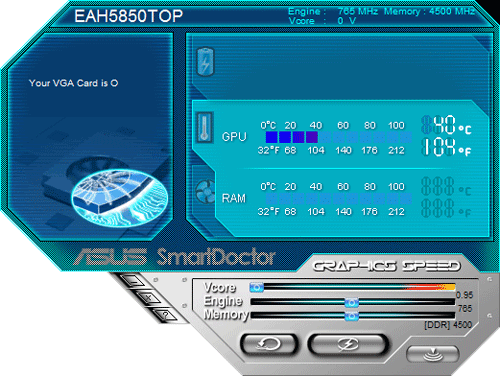Click the [DDR] 4500 memory value

tap(448, 325)
